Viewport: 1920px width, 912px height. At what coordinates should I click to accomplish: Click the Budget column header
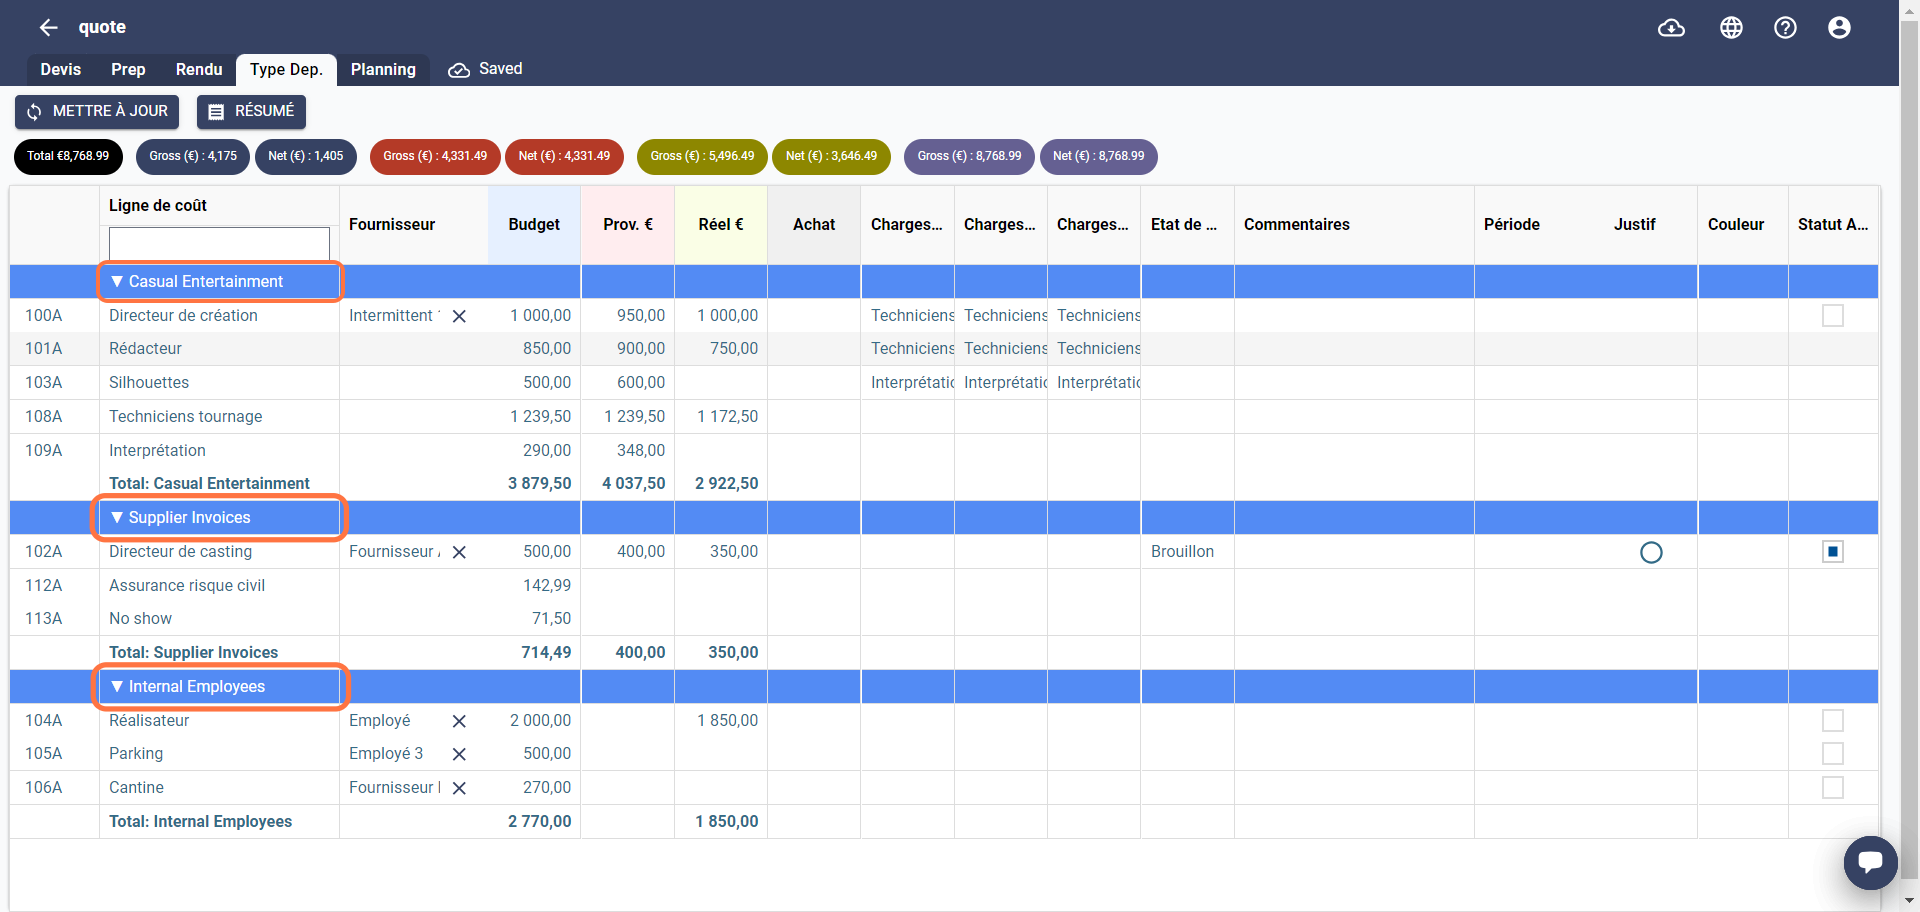(x=534, y=225)
